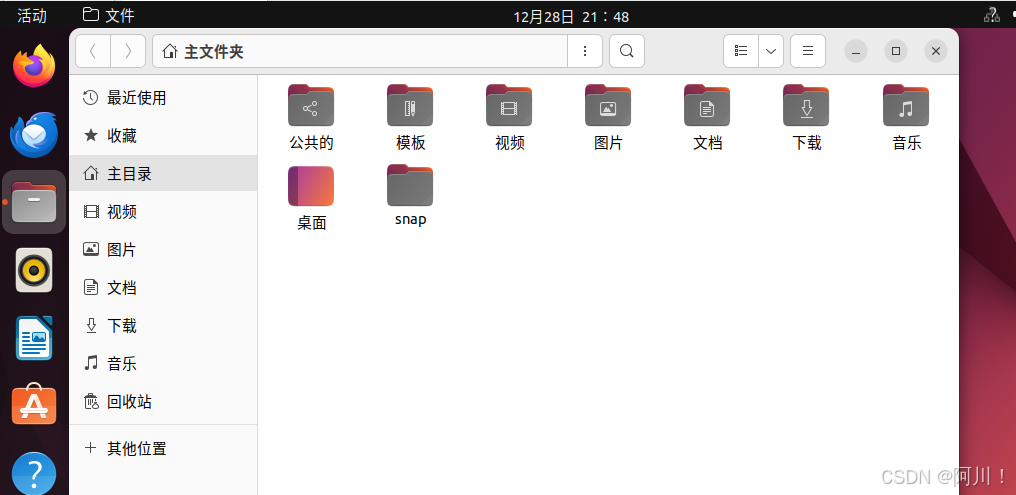Select the 视频 folder in main pane
The image size is (1016, 495).
pyautogui.click(x=509, y=117)
